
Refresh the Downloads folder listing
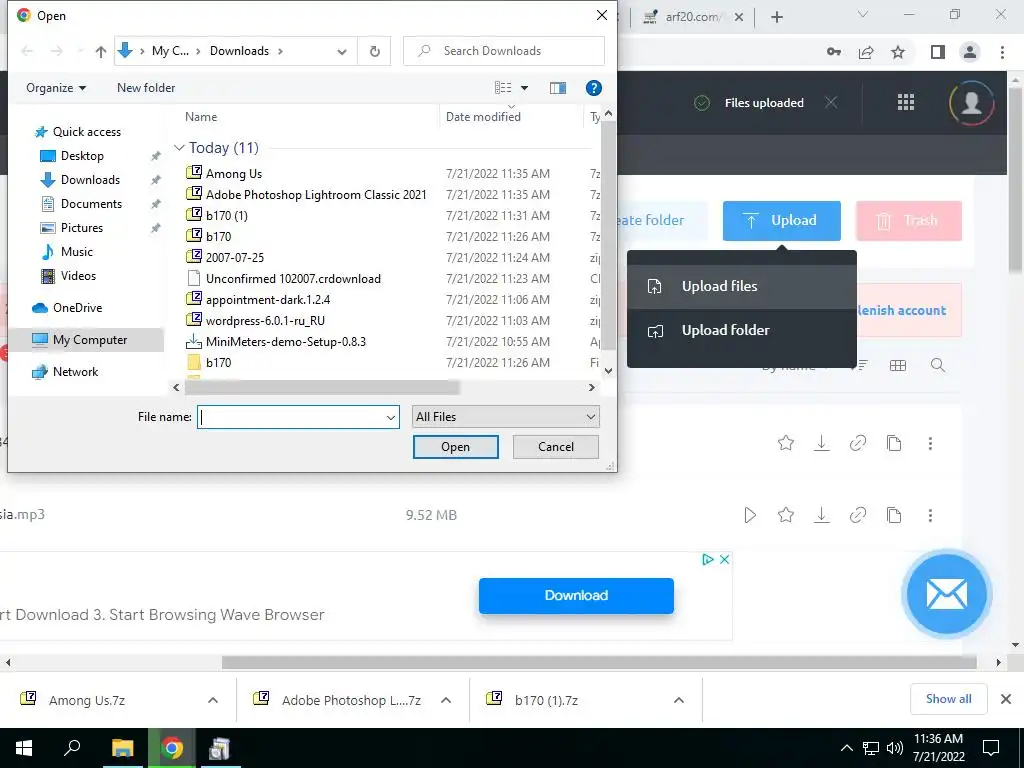tap(374, 51)
